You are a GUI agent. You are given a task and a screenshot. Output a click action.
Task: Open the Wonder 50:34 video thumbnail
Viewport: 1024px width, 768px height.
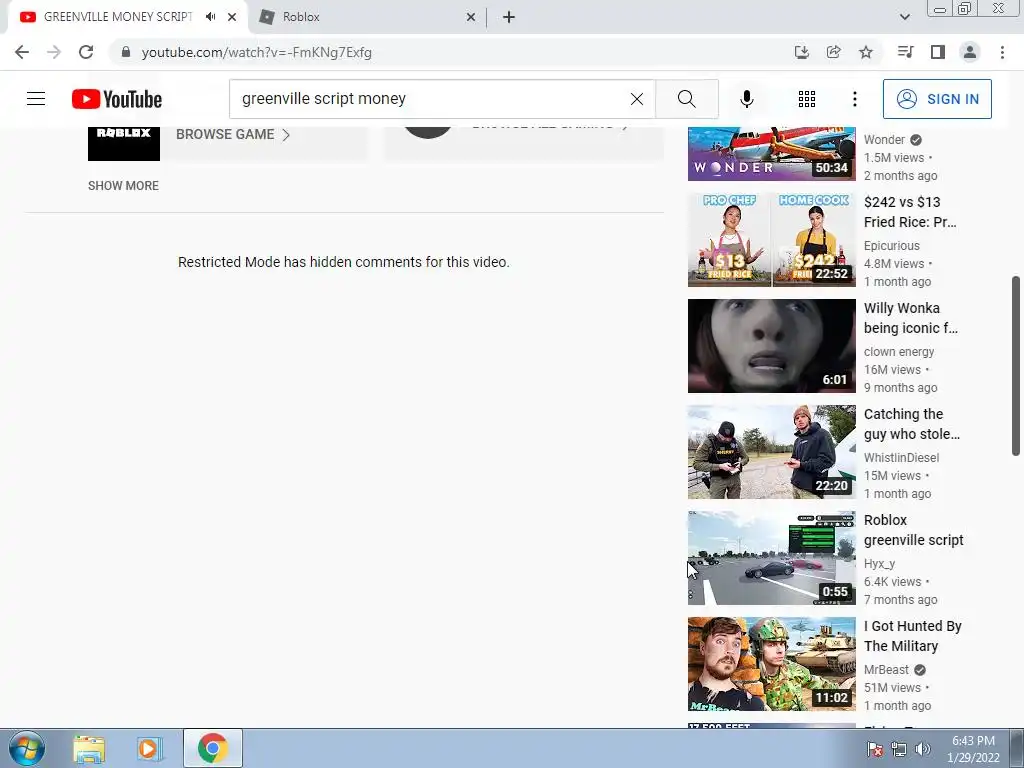(771, 154)
